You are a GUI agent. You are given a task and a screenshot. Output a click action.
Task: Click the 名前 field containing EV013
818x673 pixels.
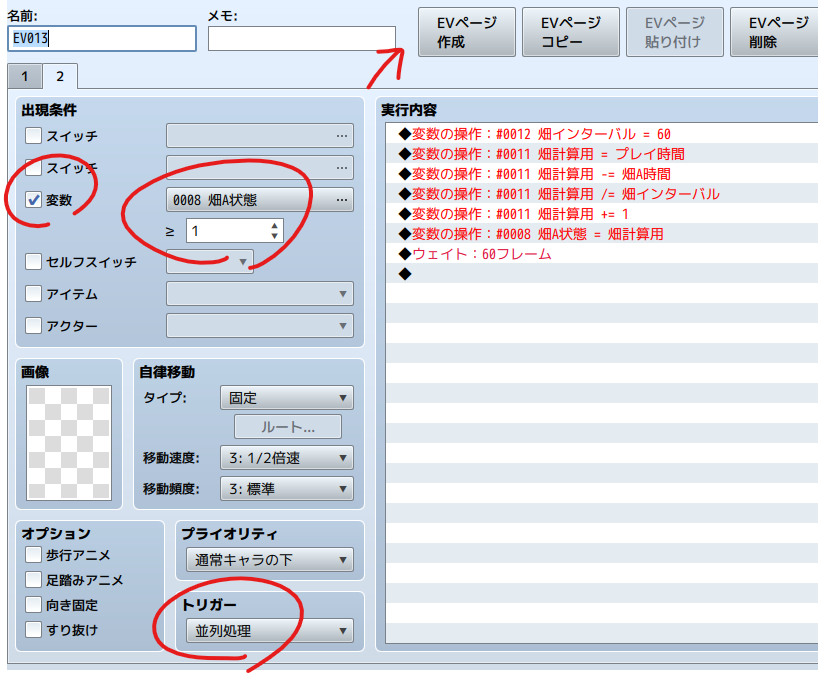(x=102, y=39)
